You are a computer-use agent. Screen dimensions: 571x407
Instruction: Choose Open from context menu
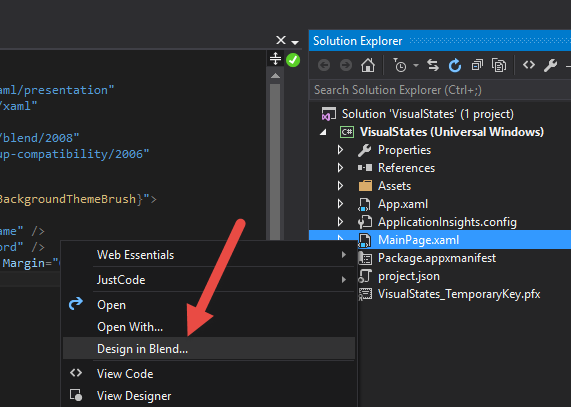pyautogui.click(x=209, y=305)
